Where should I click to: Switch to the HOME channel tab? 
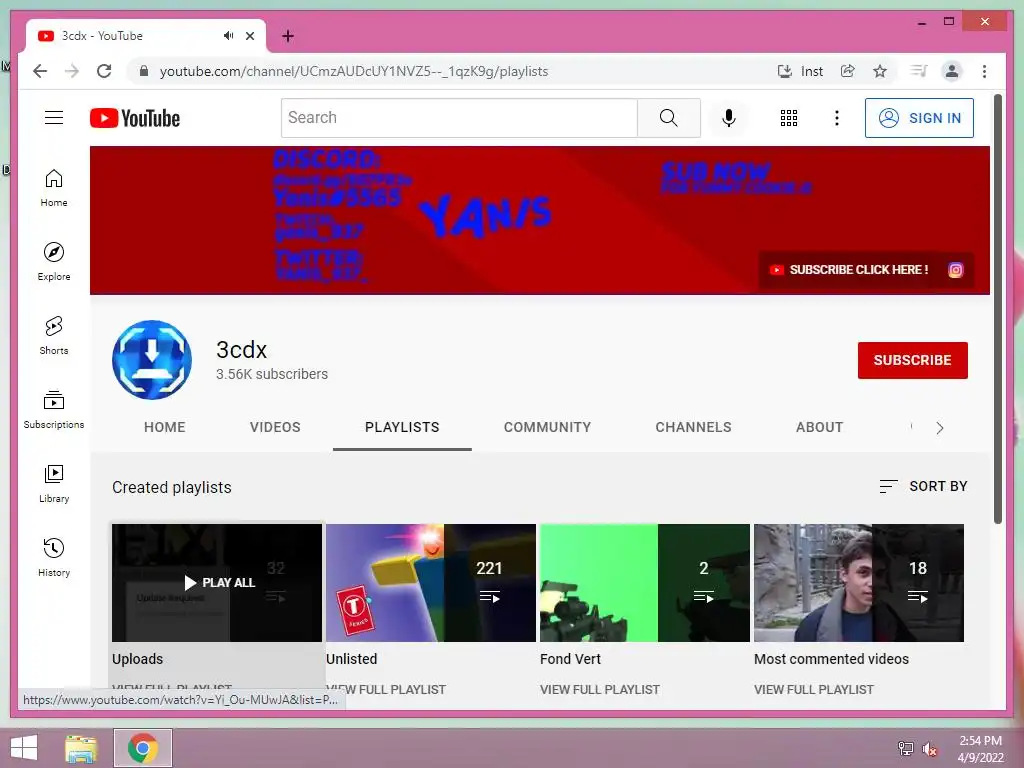[165, 427]
